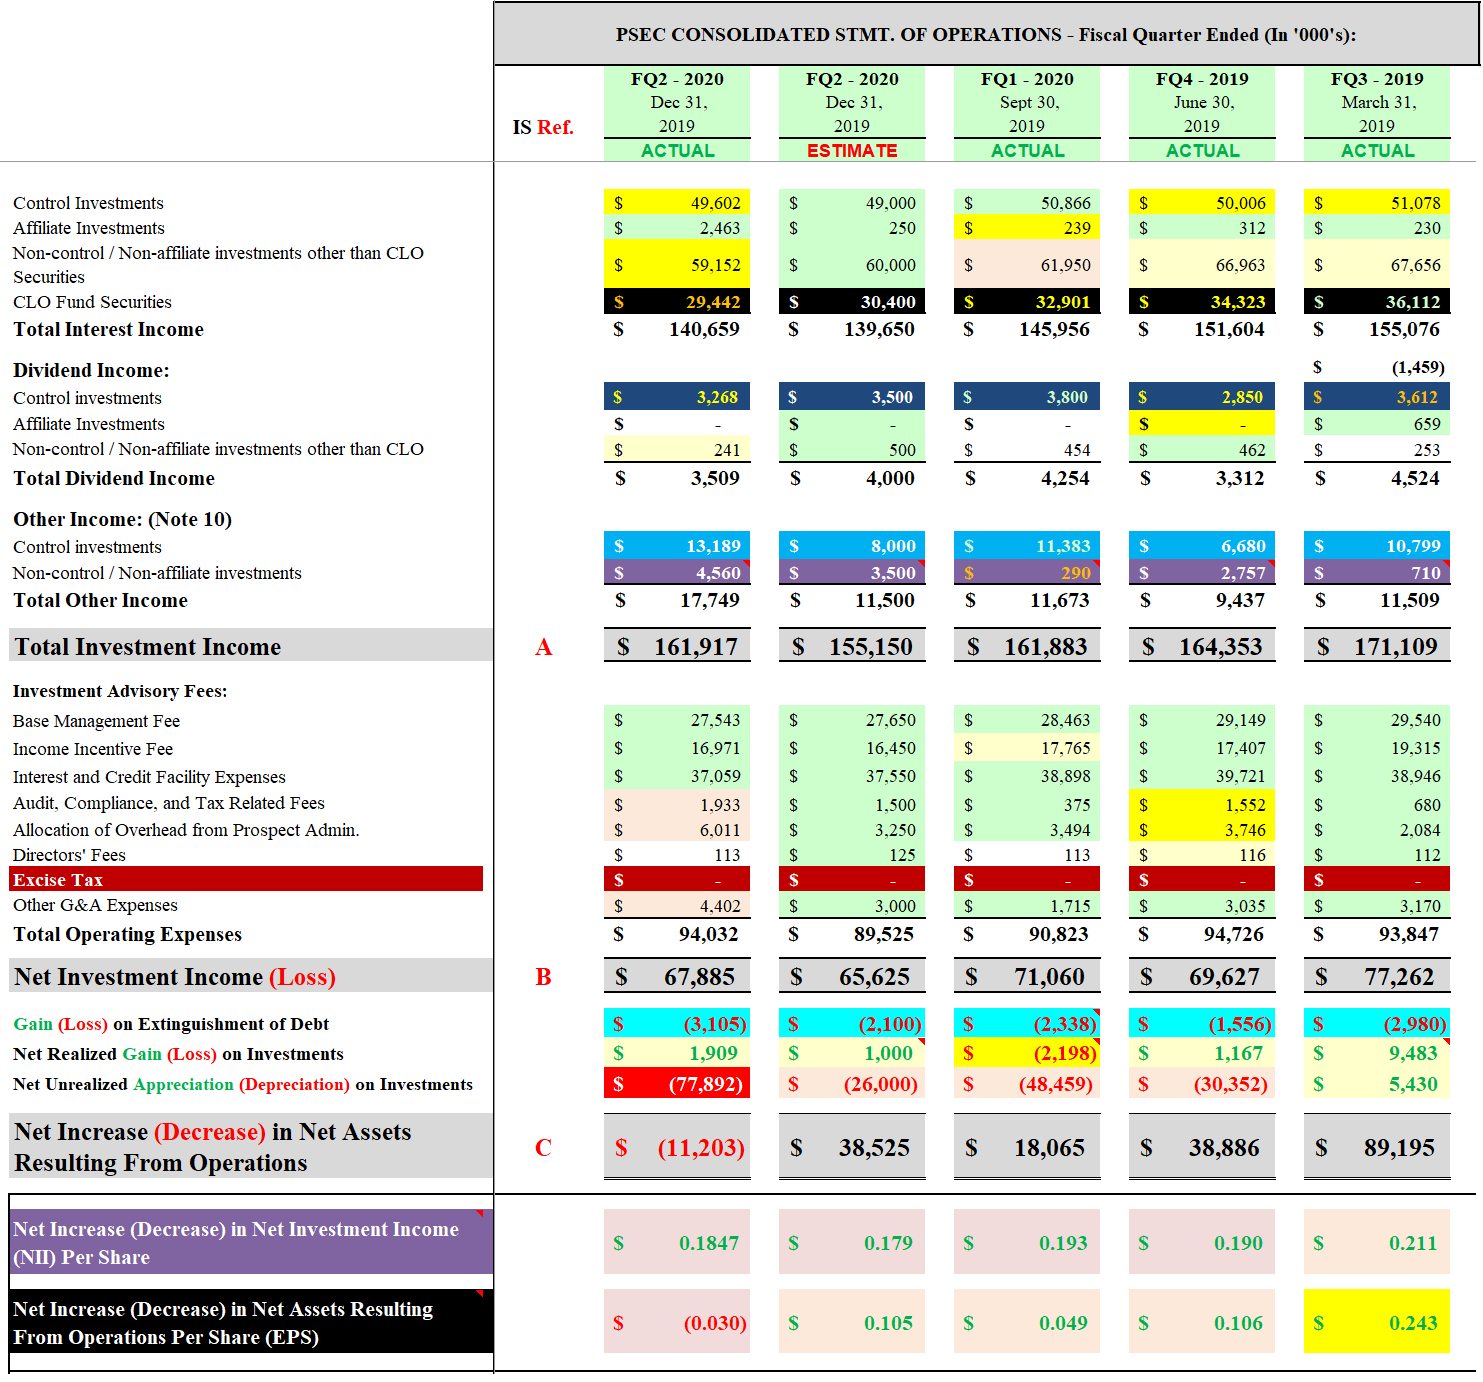Click the FQ4-2019 Total Operating Expenses value 94,726

click(1233, 934)
